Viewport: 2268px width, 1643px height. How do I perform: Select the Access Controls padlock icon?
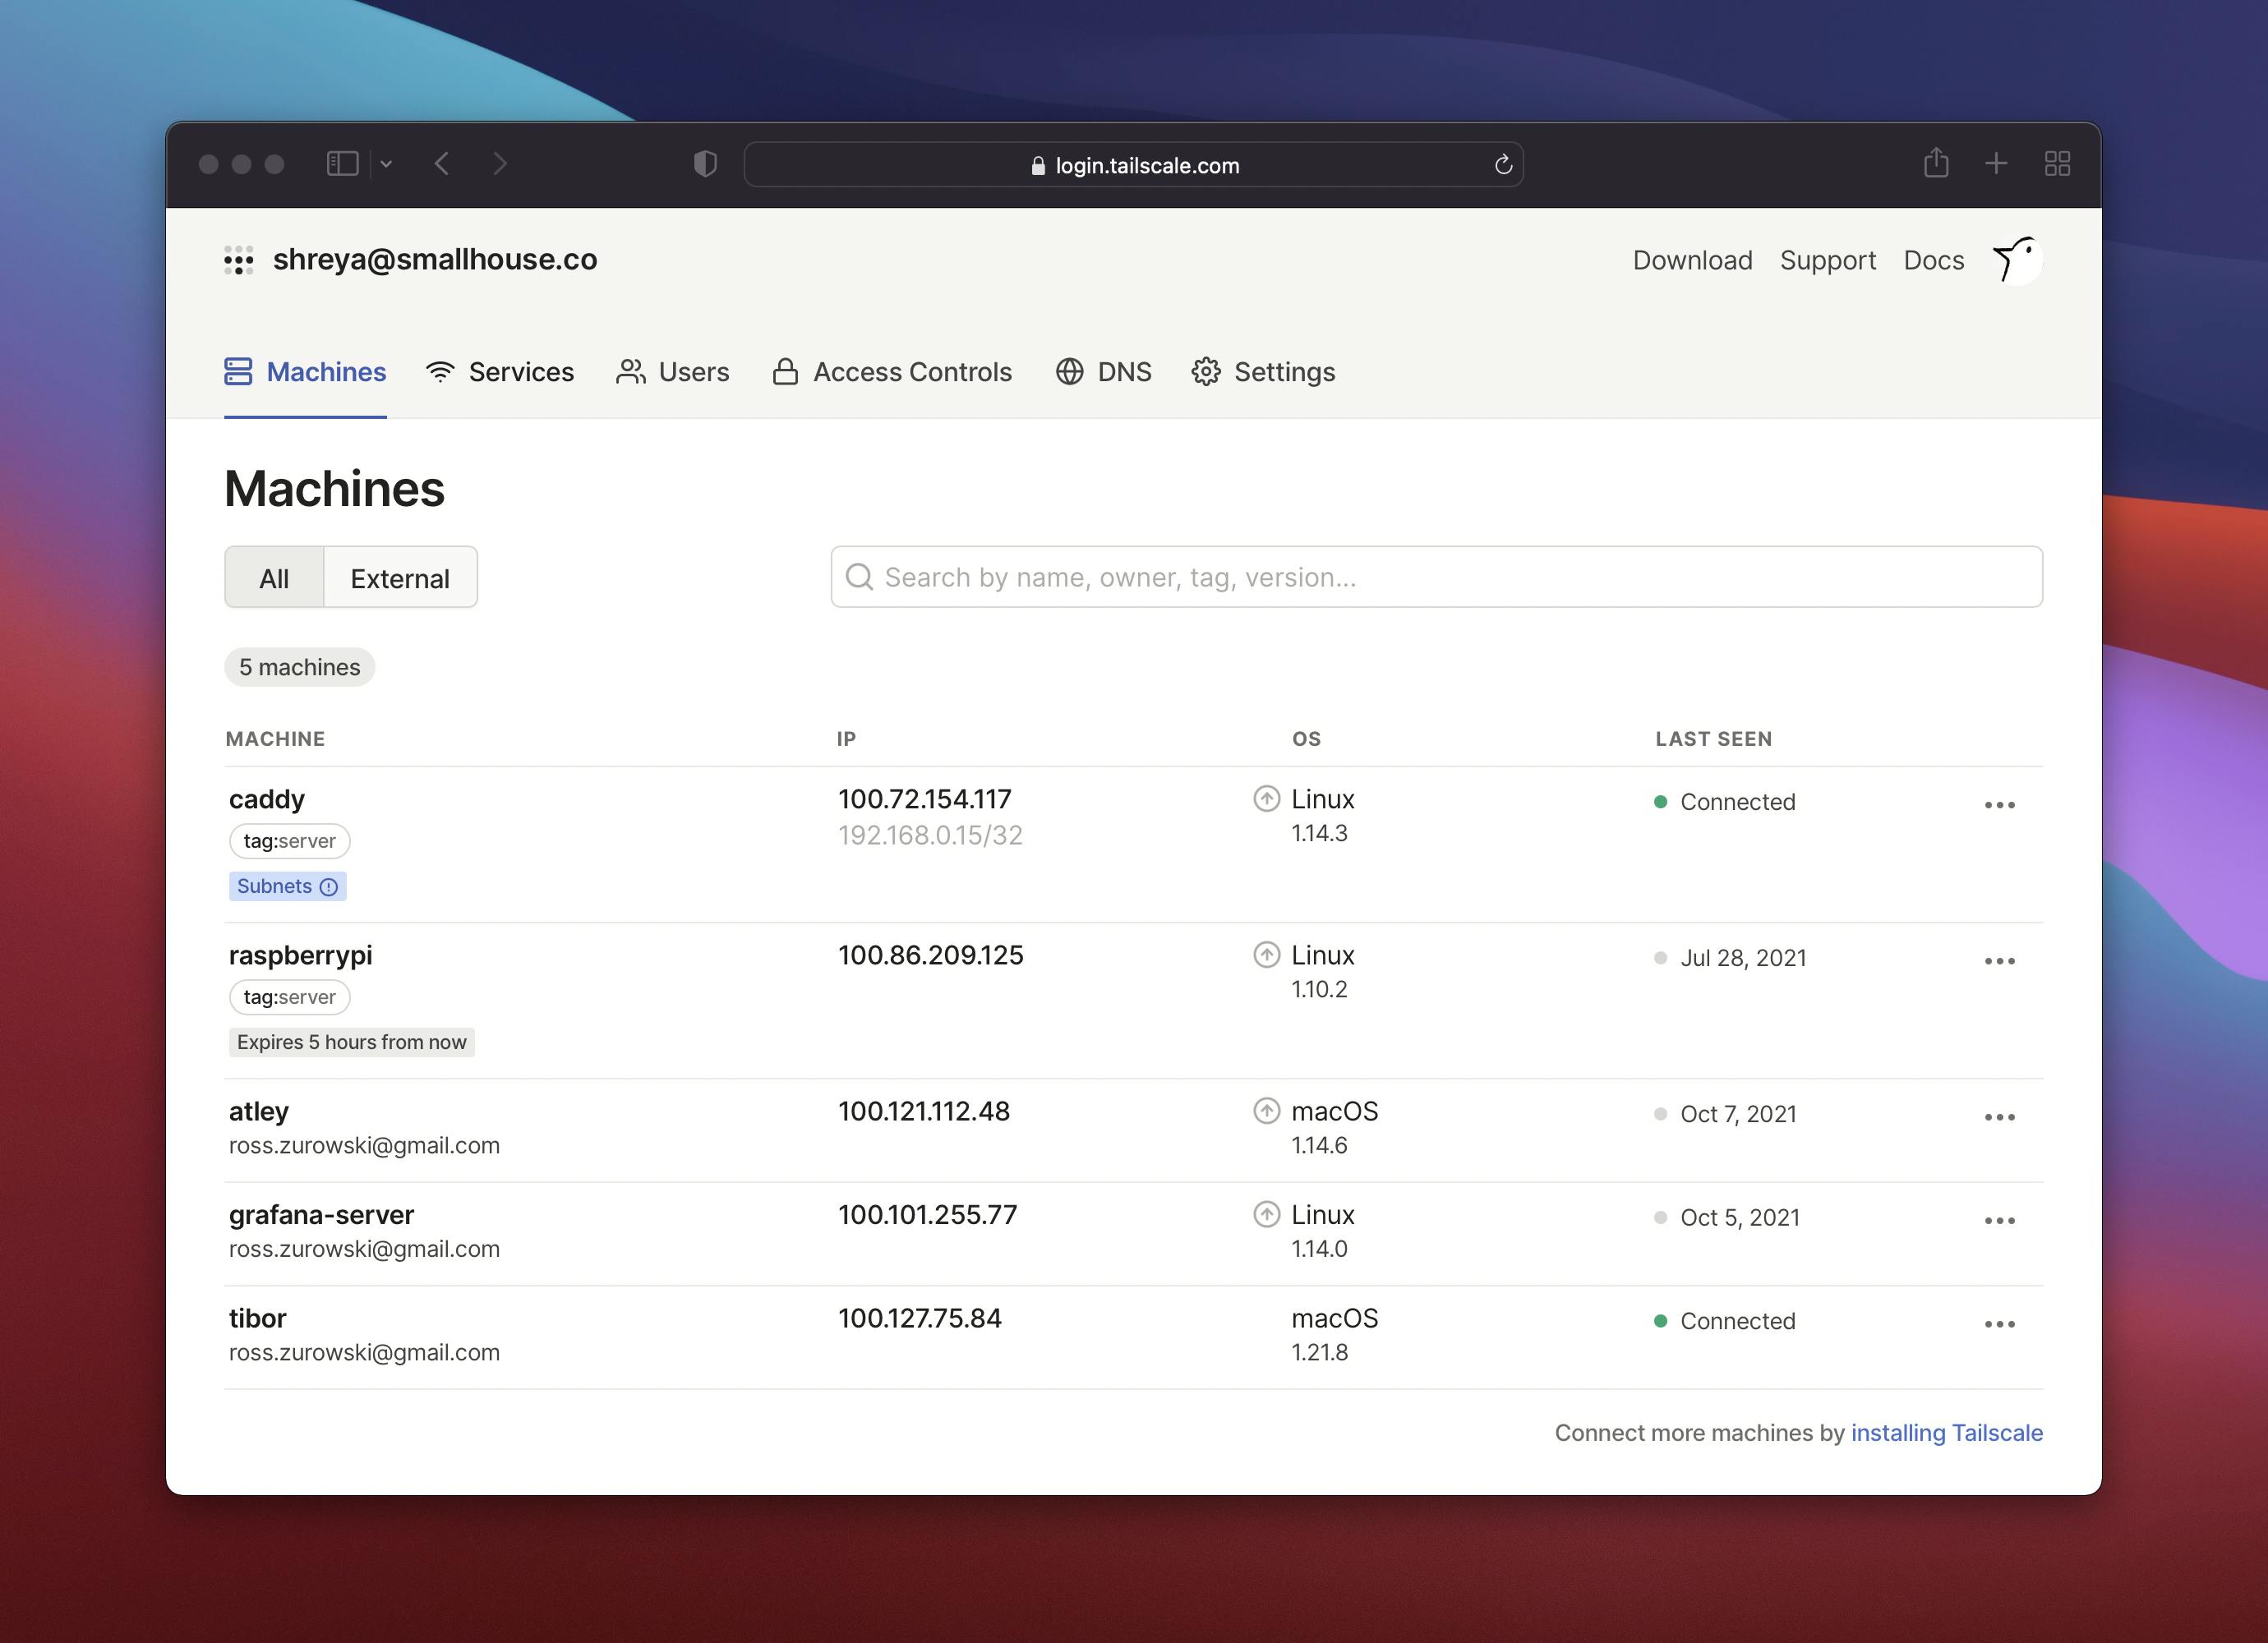(786, 371)
